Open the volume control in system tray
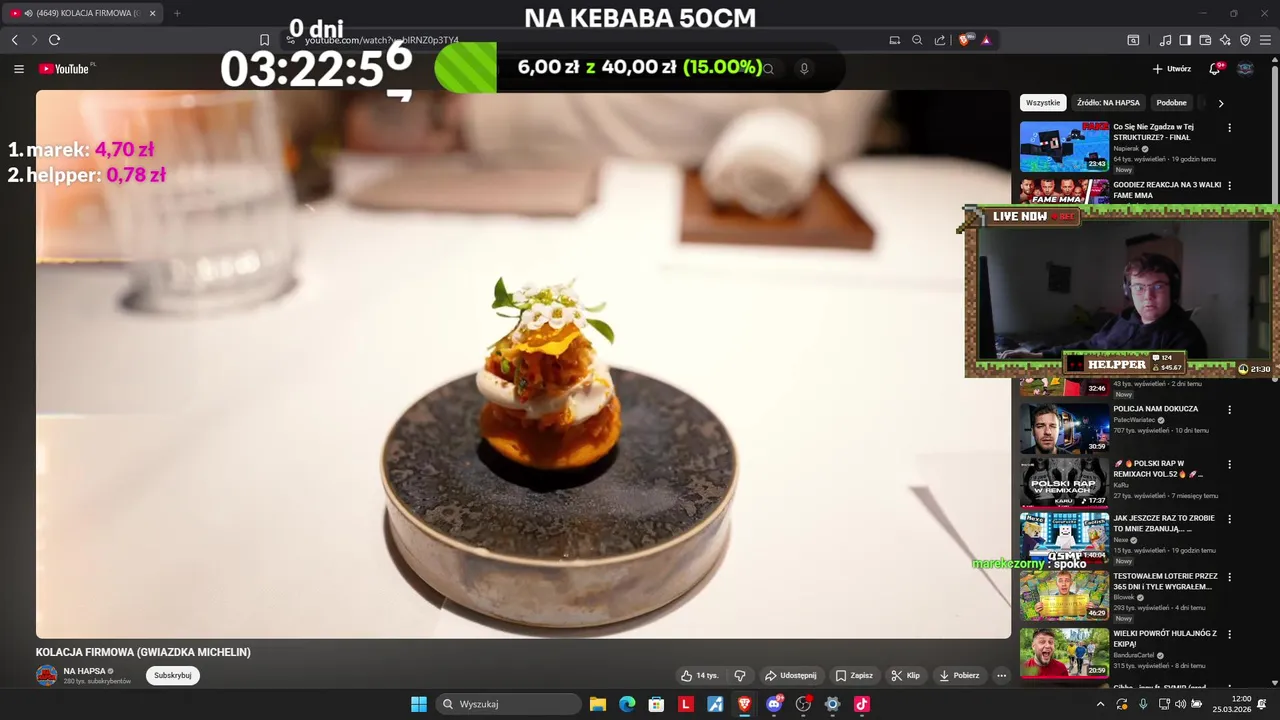Image resolution: width=1280 pixels, height=720 pixels. [1180, 705]
